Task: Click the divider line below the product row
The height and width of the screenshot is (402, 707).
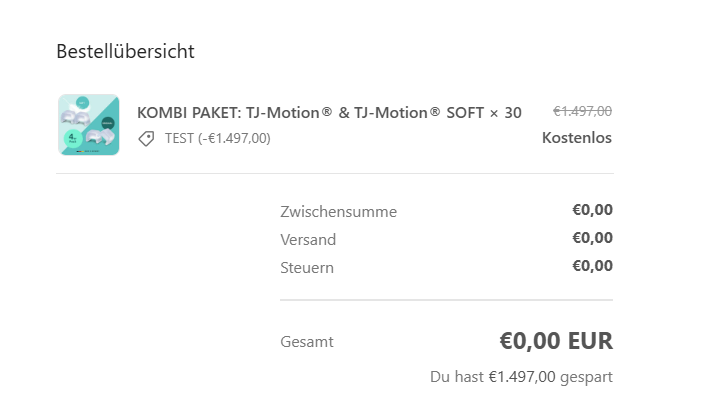Action: coord(335,173)
